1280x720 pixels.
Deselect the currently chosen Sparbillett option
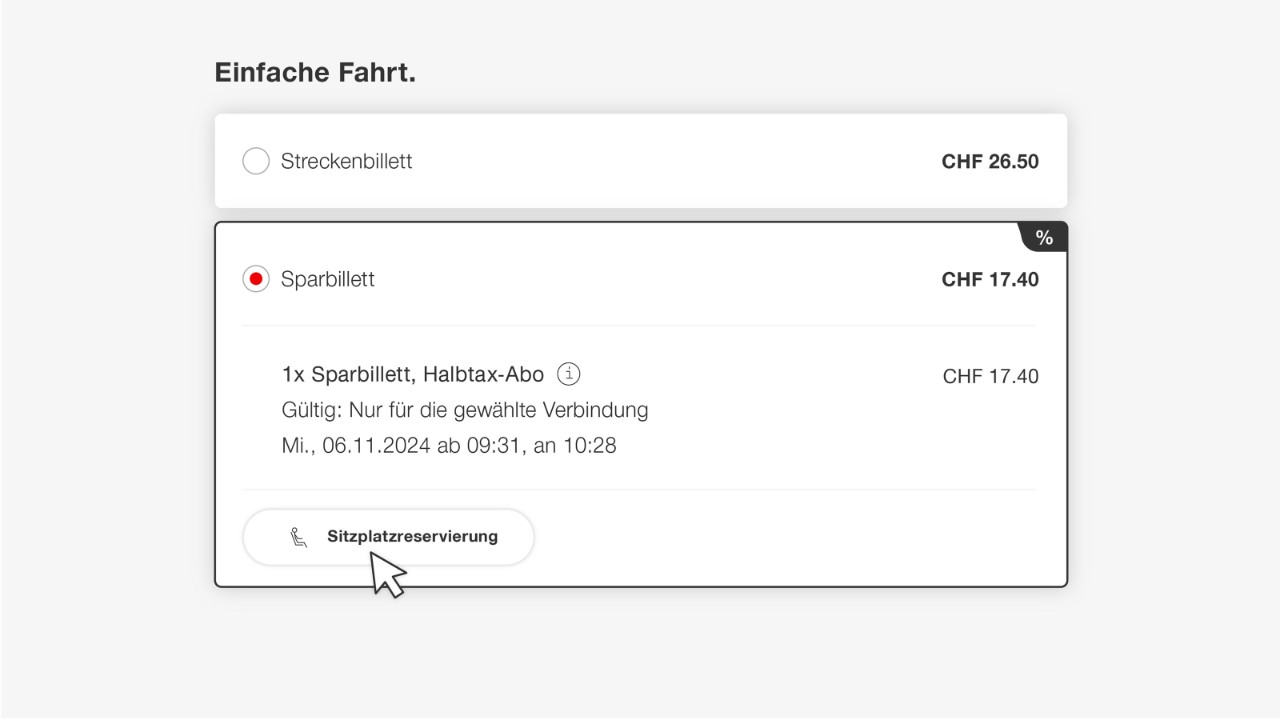tap(255, 279)
